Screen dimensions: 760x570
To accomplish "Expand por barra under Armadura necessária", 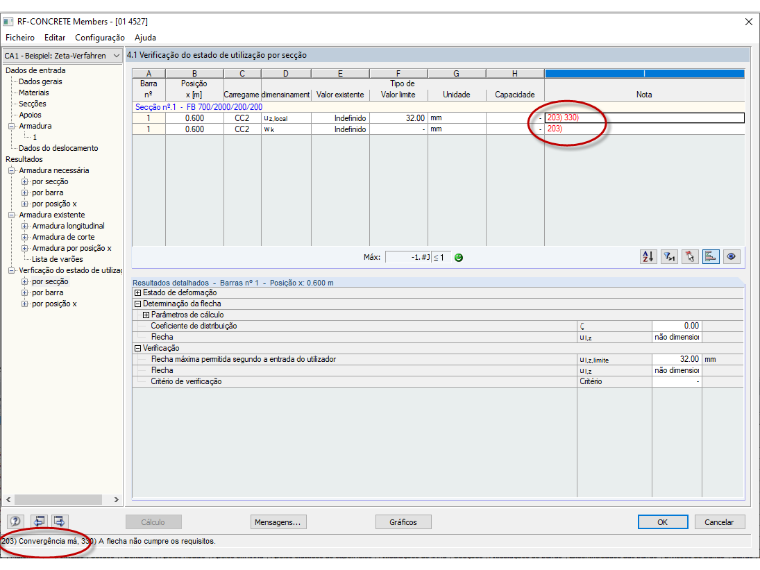I will 25,193.
